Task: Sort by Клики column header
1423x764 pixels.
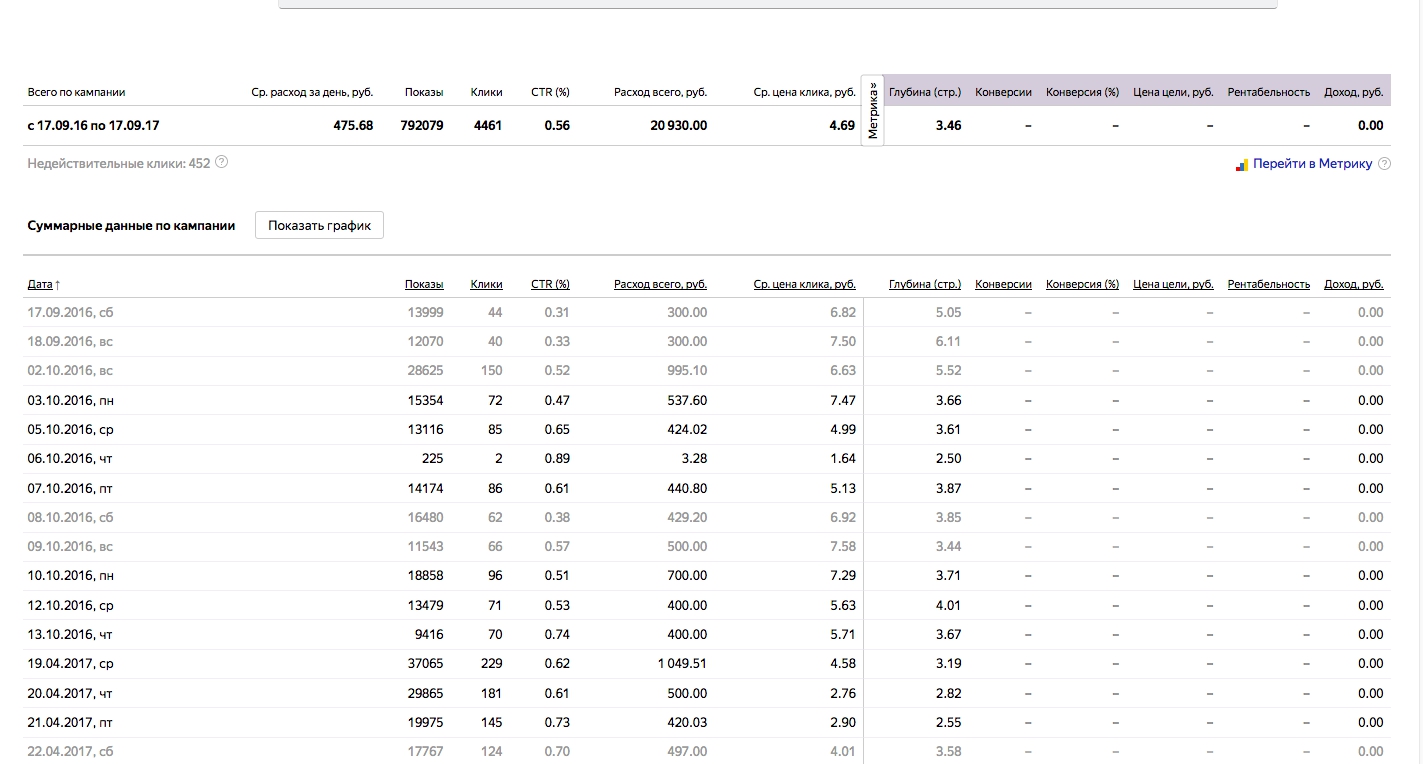Action: point(487,285)
